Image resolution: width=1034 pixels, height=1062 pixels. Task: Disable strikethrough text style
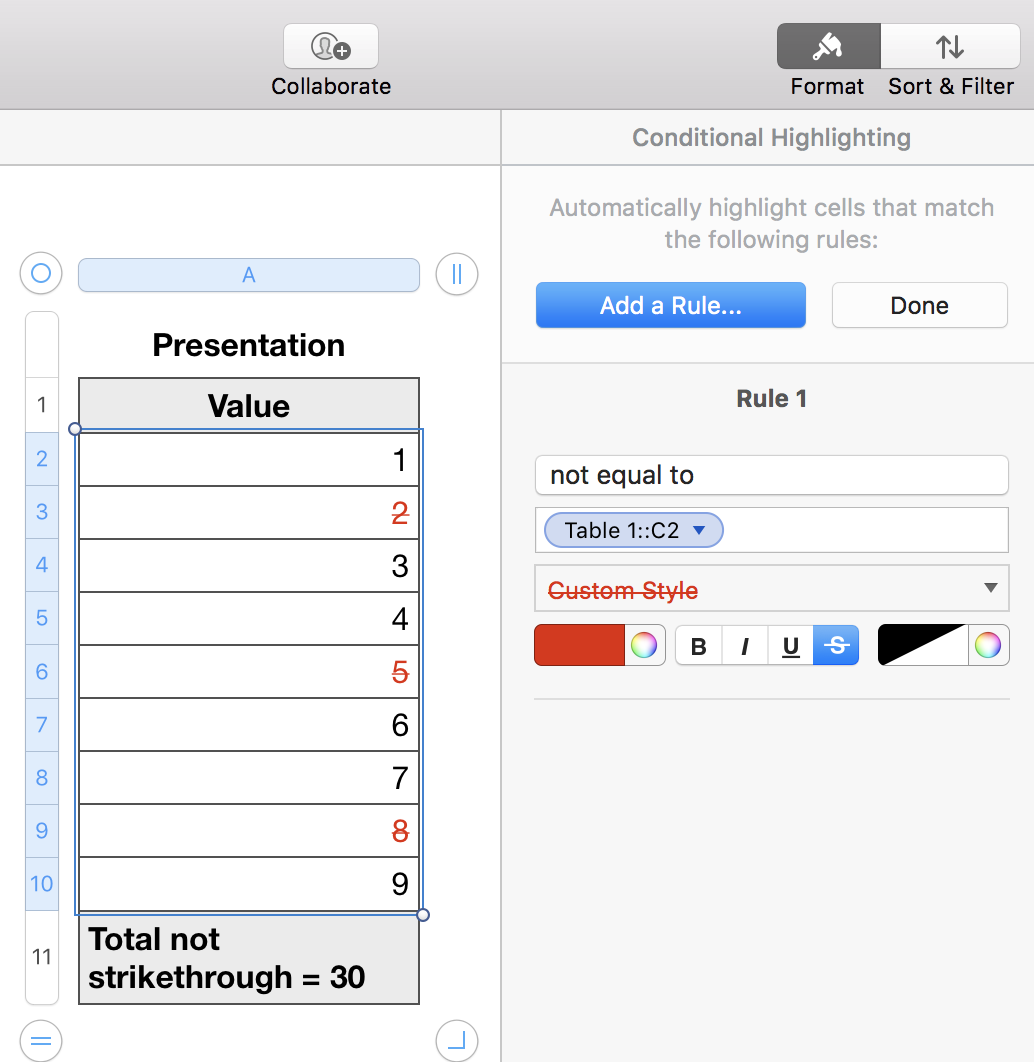(836, 646)
